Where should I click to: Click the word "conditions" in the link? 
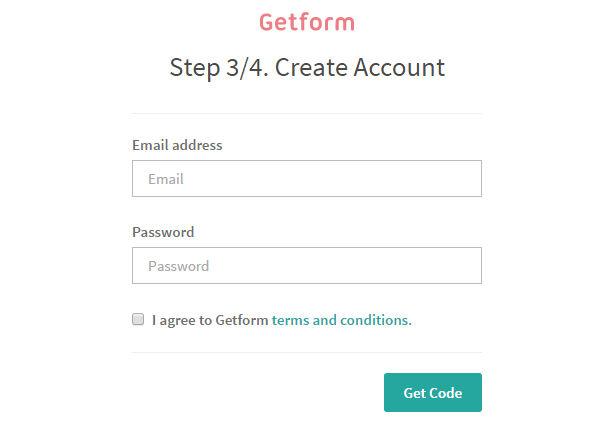[376, 320]
